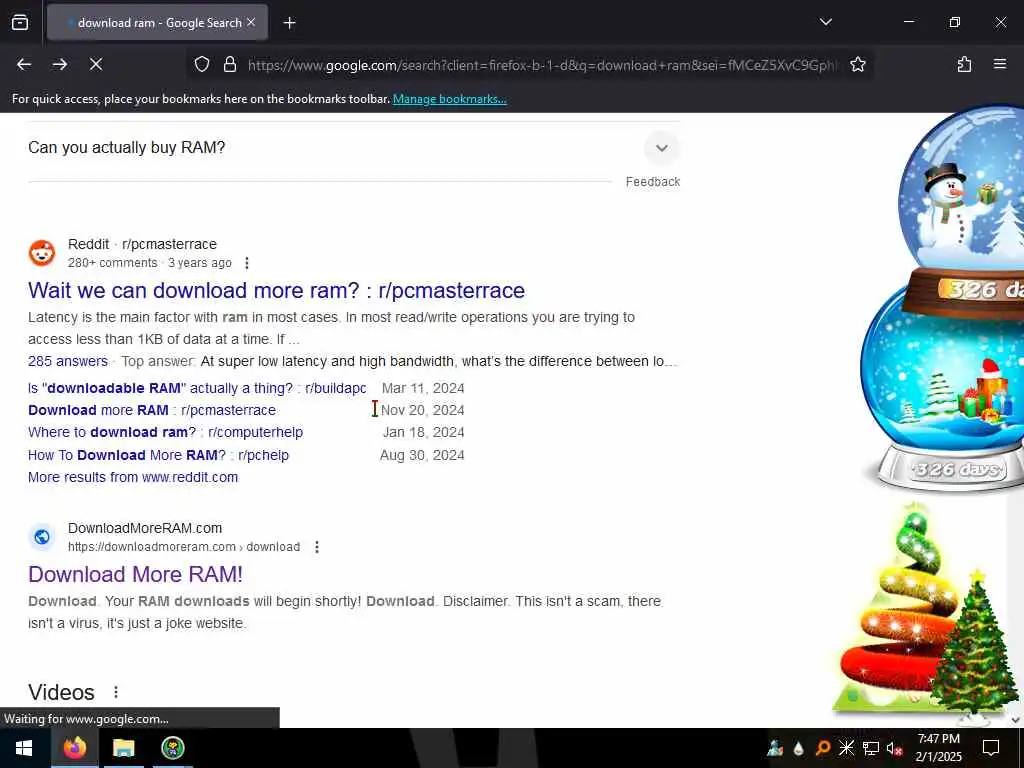This screenshot has height=768, width=1024.
Task: Select the 'download ram - Google Search' tab
Action: coord(157,23)
